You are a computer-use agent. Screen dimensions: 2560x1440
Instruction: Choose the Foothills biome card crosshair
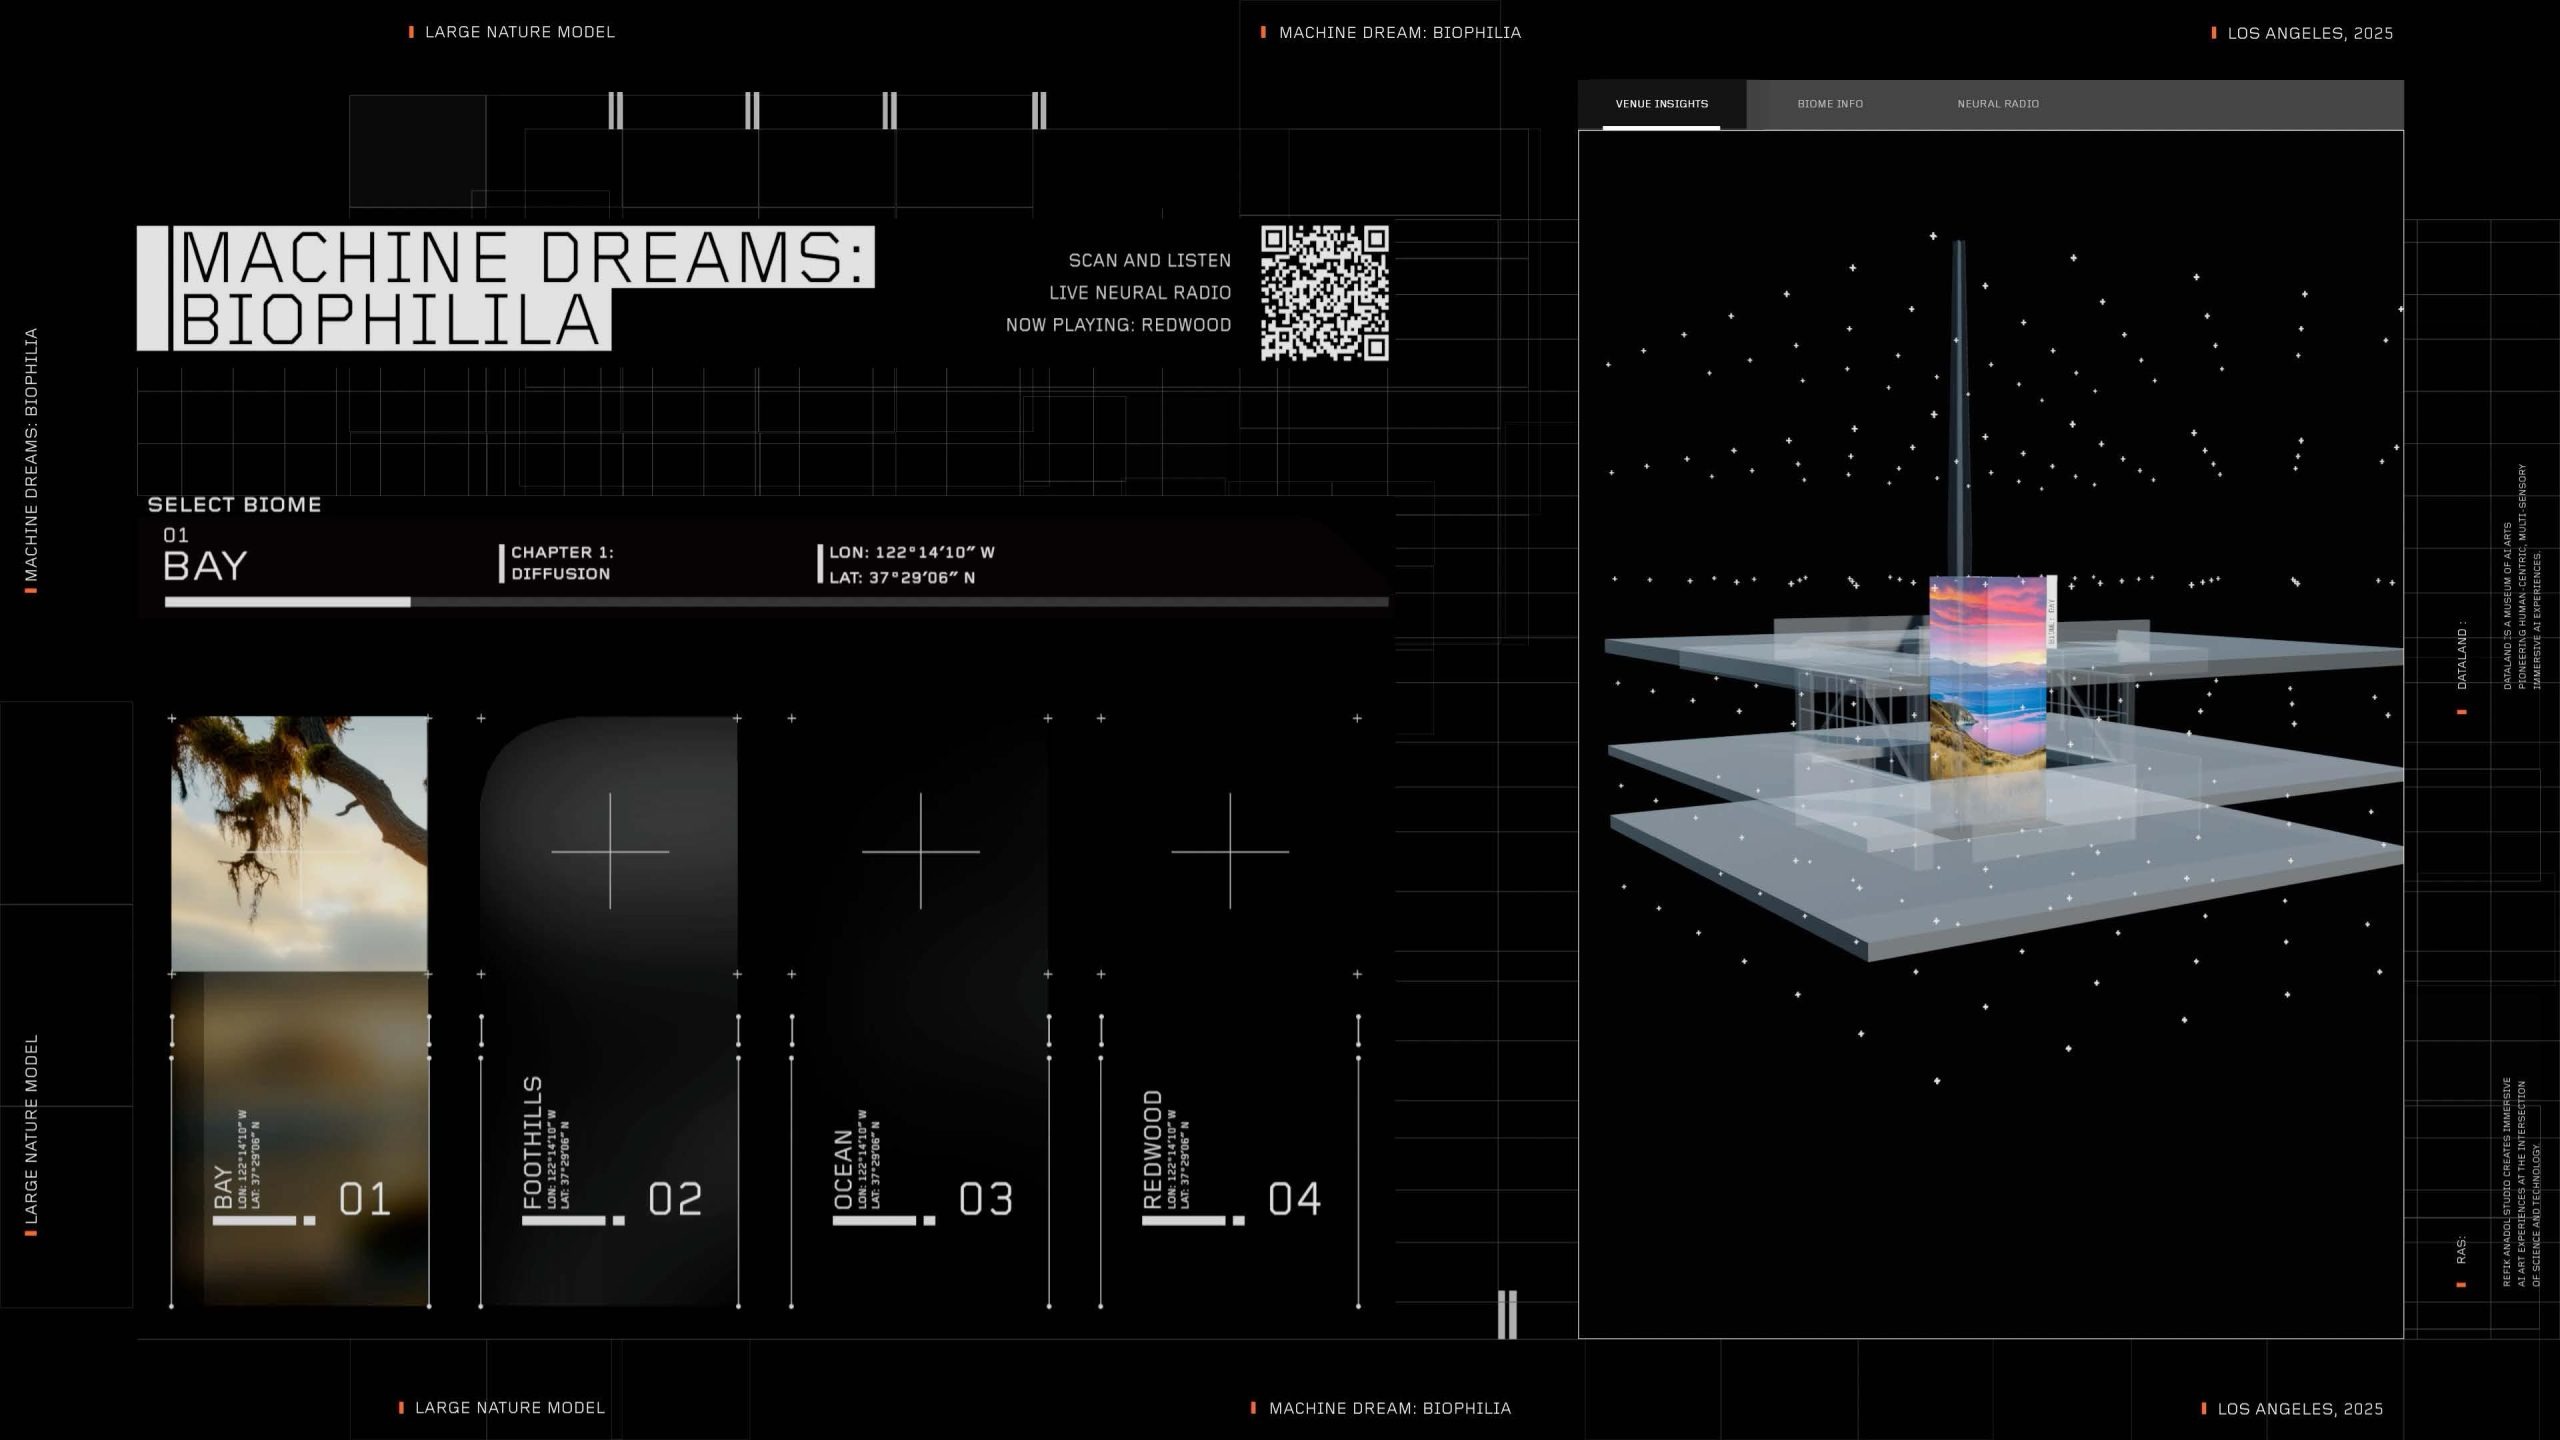click(610, 852)
